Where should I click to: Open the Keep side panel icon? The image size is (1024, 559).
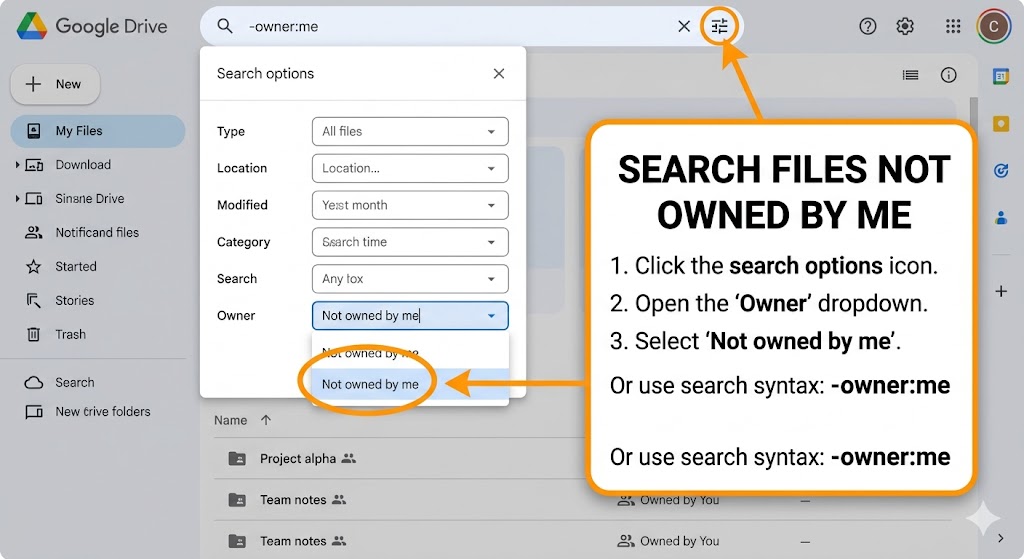[1000, 123]
